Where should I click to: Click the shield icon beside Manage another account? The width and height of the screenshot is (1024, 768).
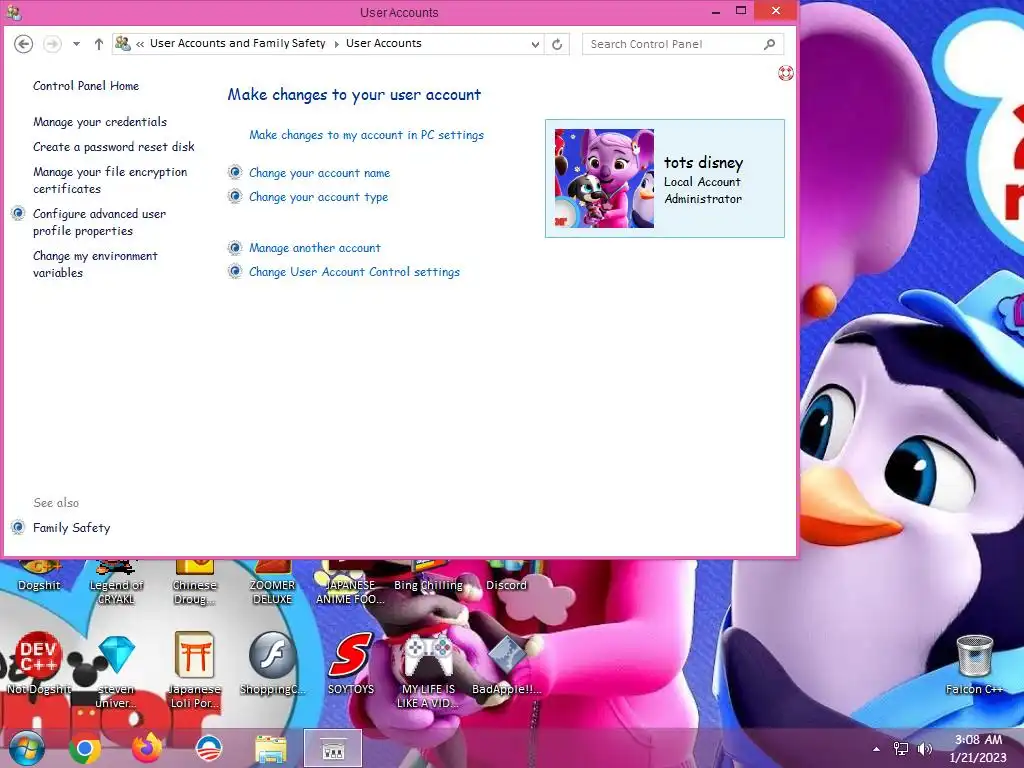click(x=235, y=248)
